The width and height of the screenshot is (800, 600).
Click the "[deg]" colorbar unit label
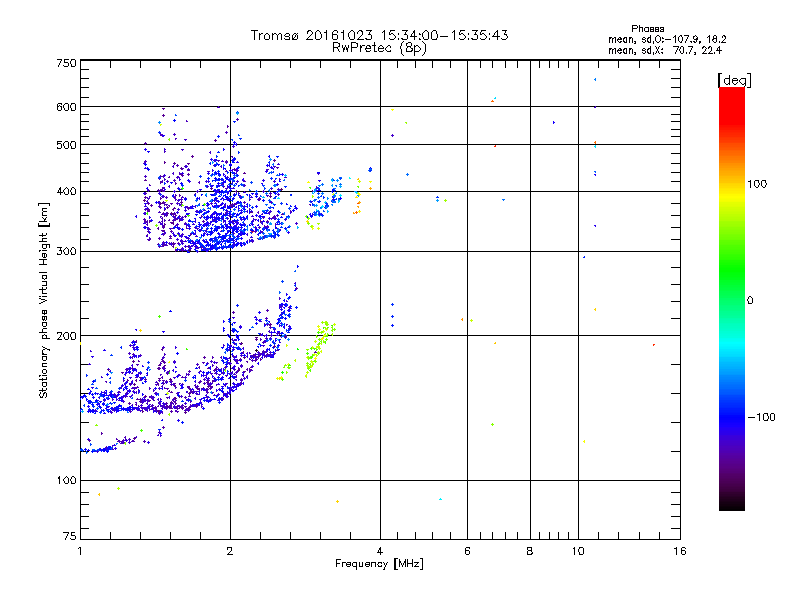(x=734, y=80)
